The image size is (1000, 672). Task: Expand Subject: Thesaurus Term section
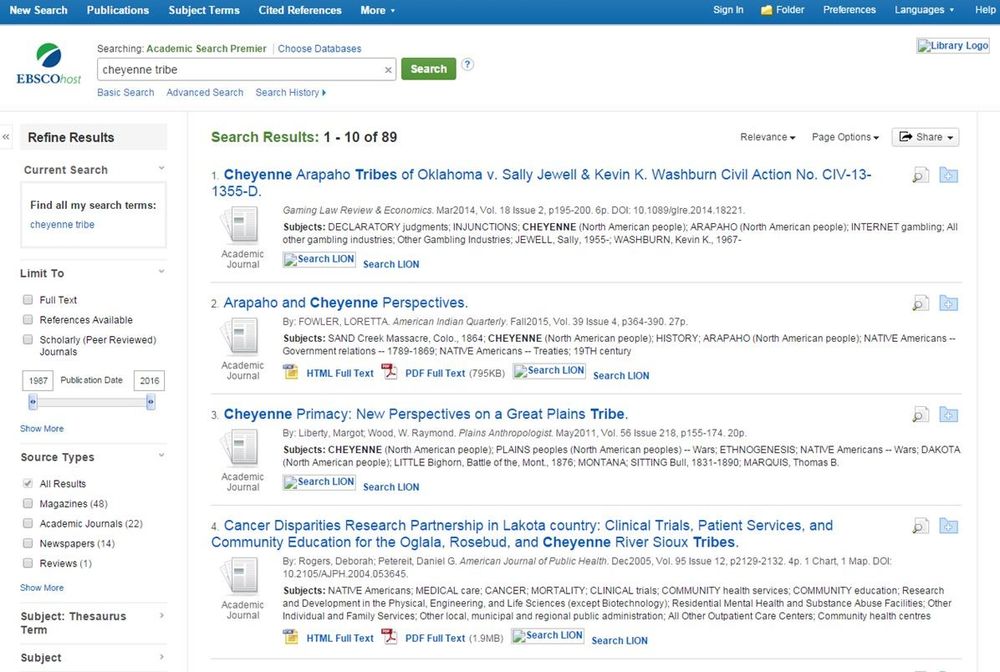pos(161,616)
